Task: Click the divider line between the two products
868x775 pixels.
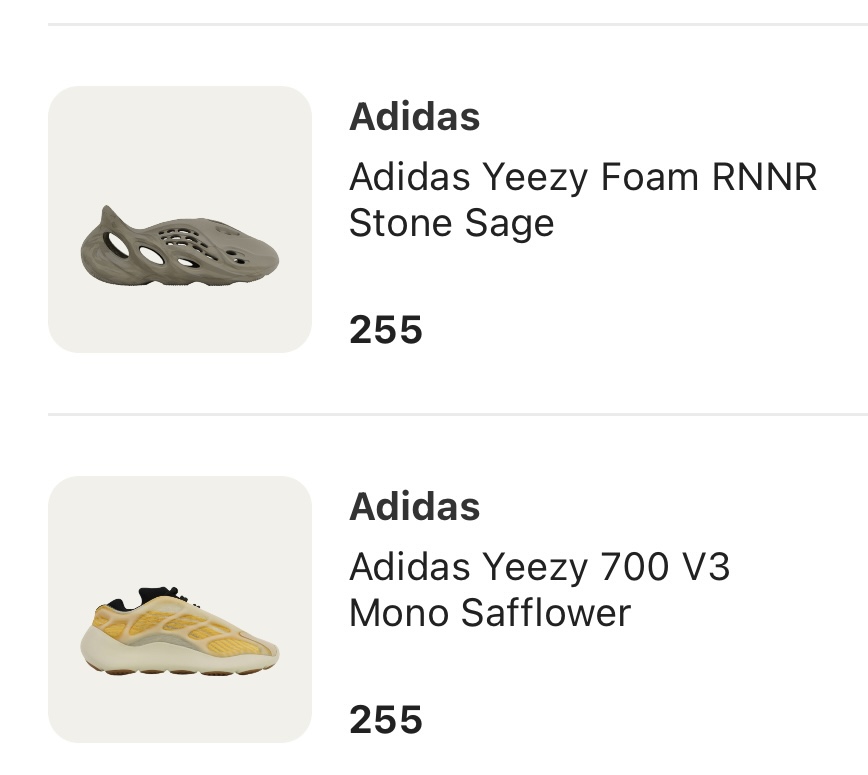Action: coord(458,414)
